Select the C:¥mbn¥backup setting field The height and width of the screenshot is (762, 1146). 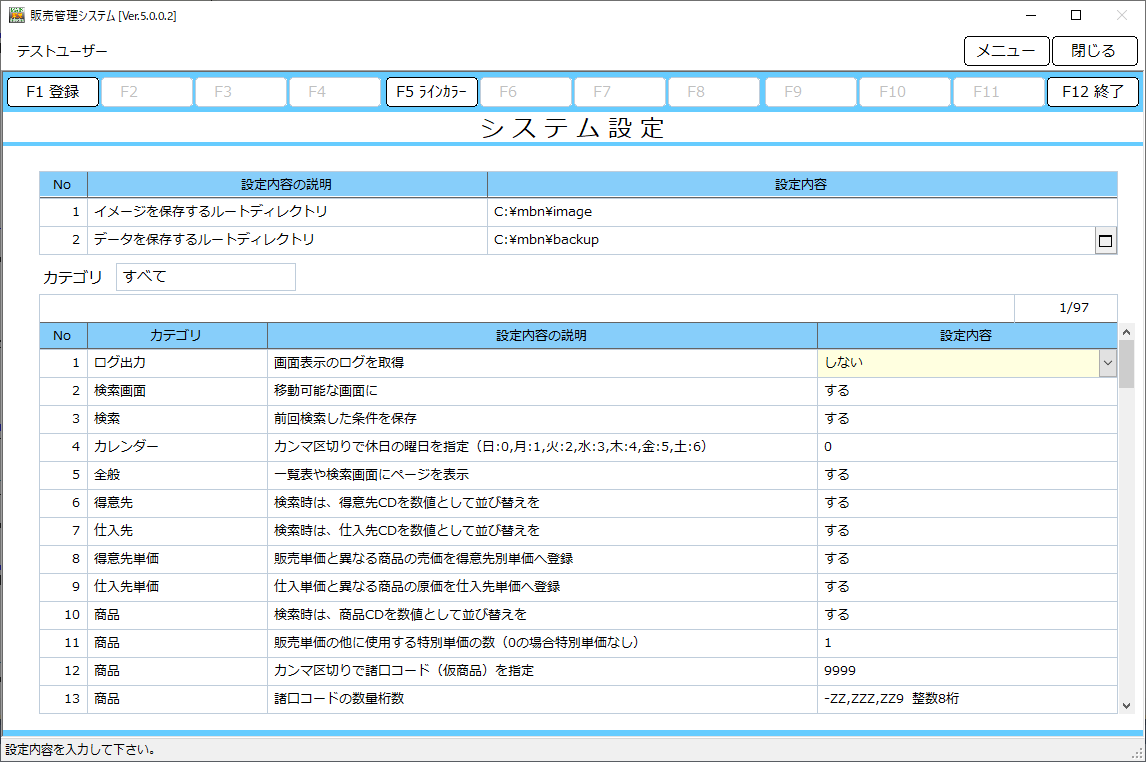pyautogui.click(x=792, y=240)
